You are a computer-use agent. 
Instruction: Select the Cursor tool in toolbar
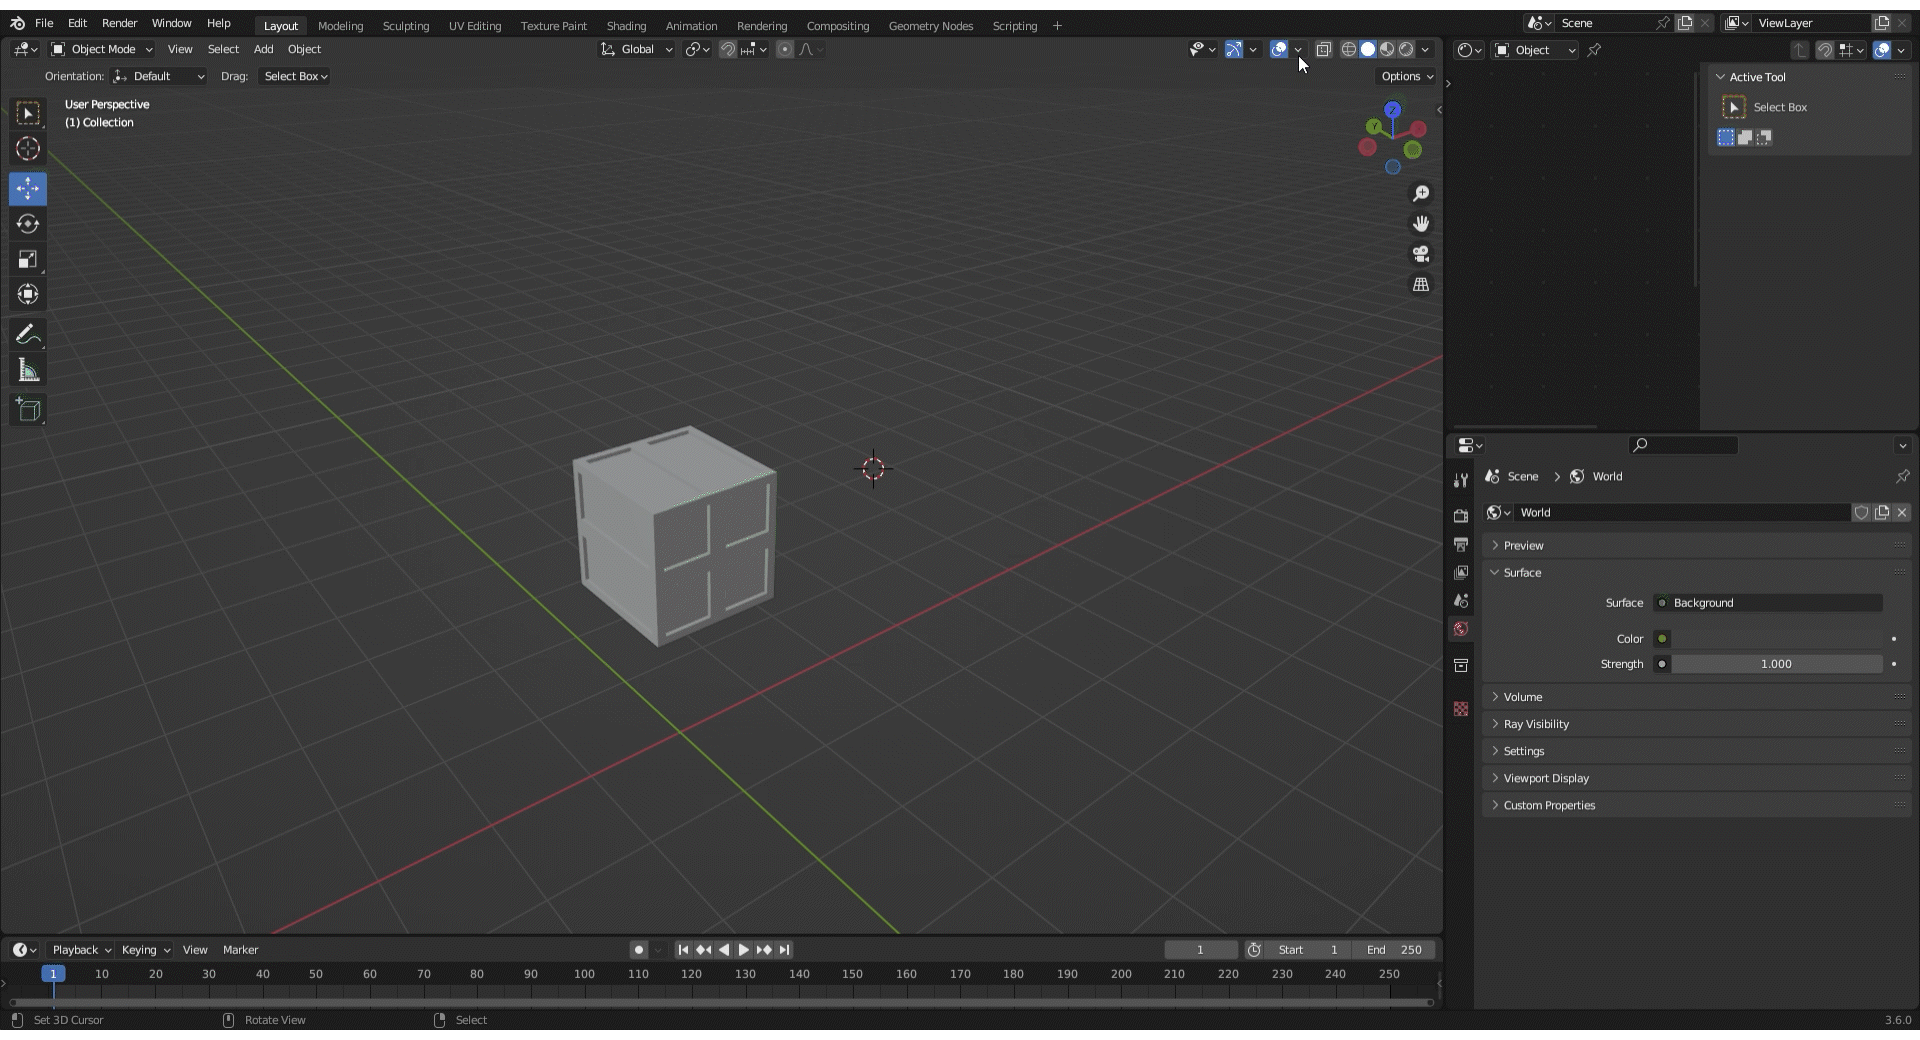tap(28, 149)
